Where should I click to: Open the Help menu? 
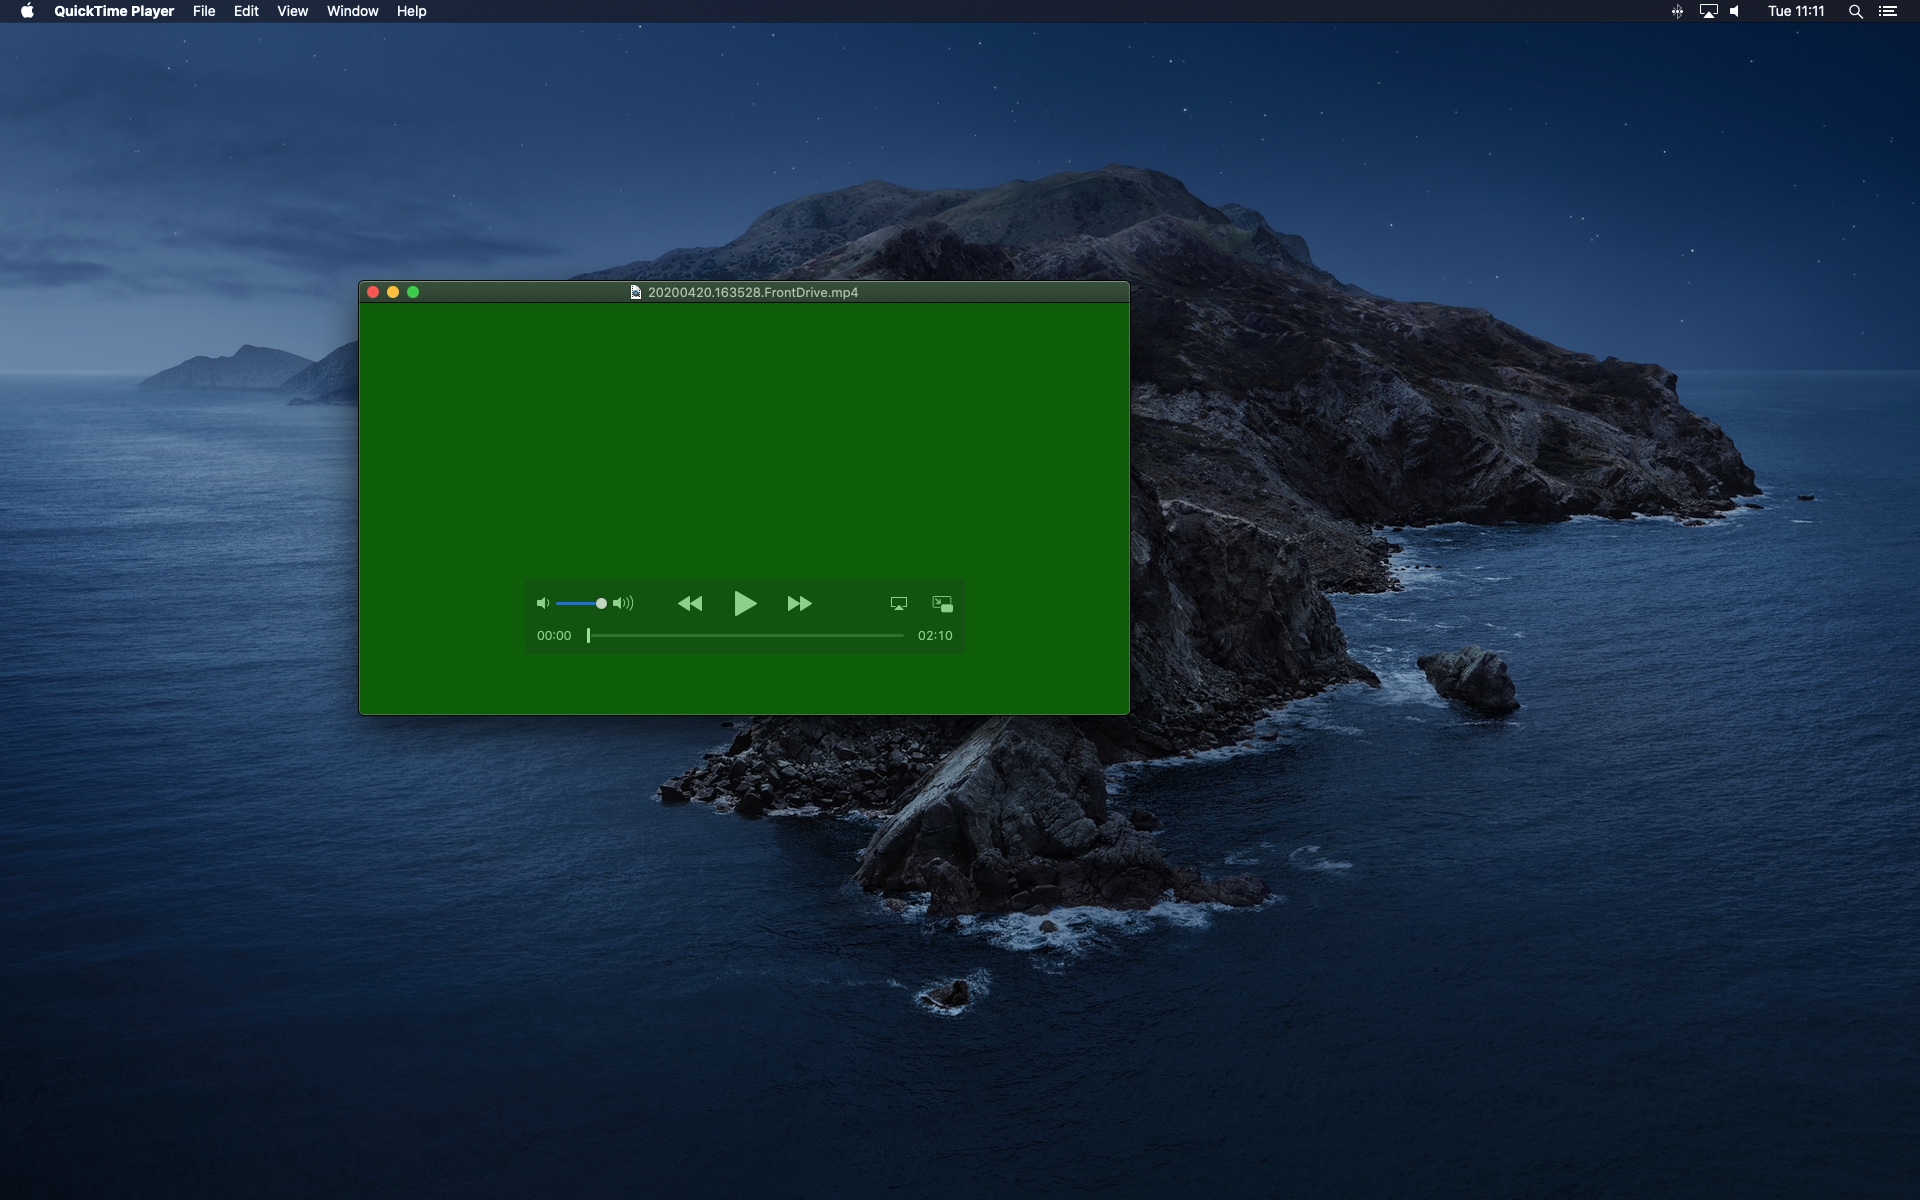(410, 11)
